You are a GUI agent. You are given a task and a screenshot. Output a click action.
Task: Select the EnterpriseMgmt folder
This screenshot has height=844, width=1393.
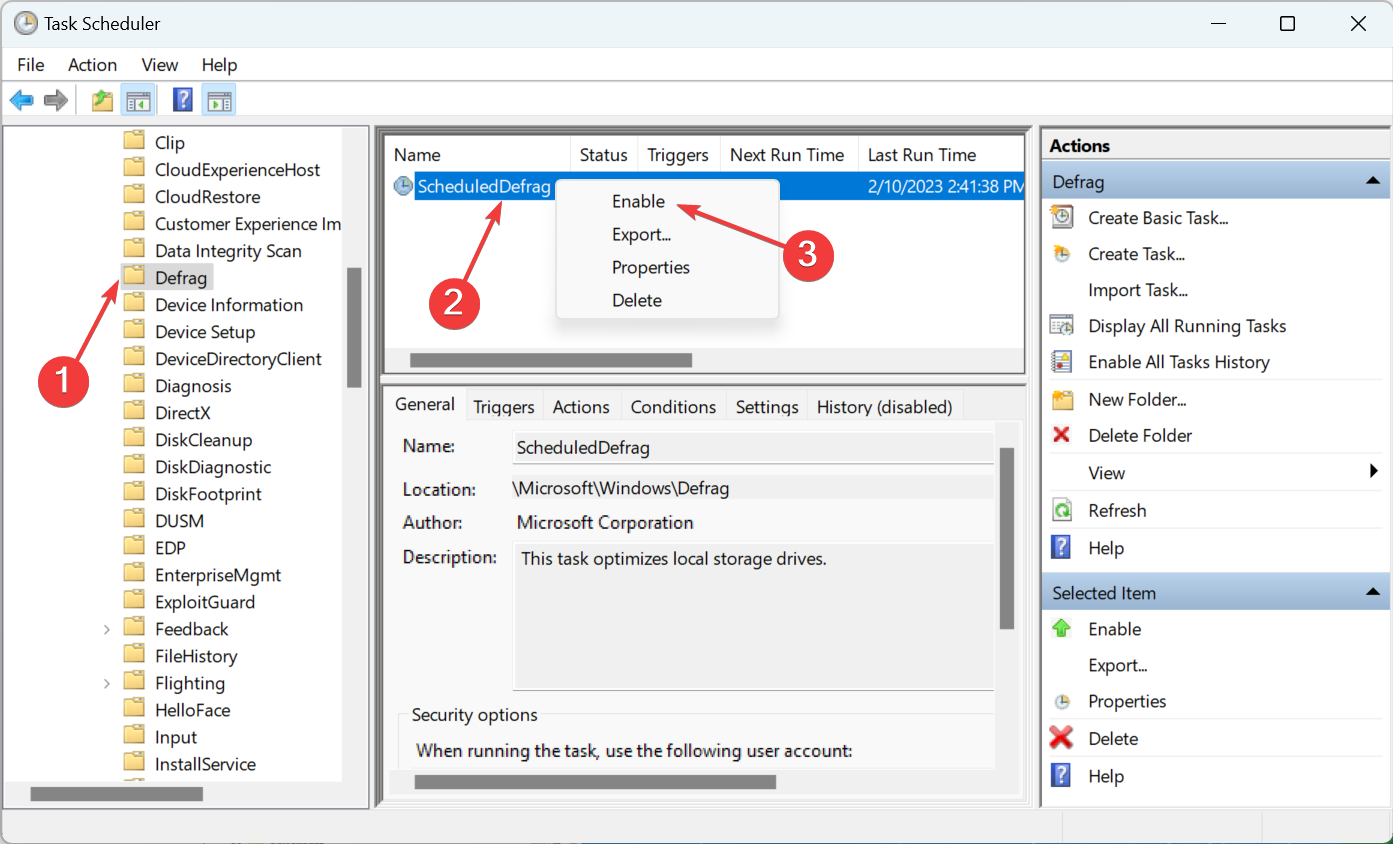[218, 575]
